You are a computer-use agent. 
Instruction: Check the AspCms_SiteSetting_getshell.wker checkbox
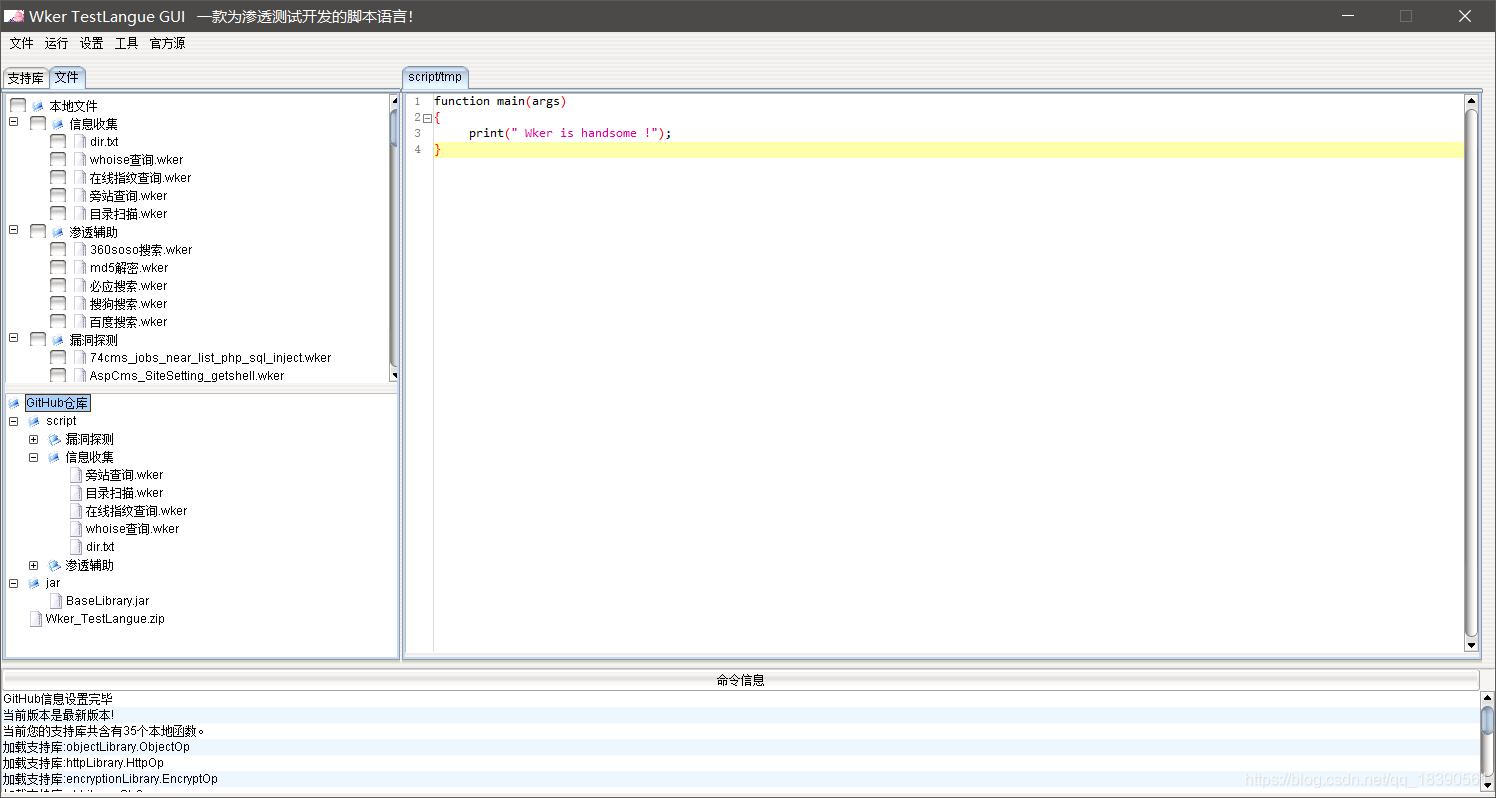pos(58,375)
